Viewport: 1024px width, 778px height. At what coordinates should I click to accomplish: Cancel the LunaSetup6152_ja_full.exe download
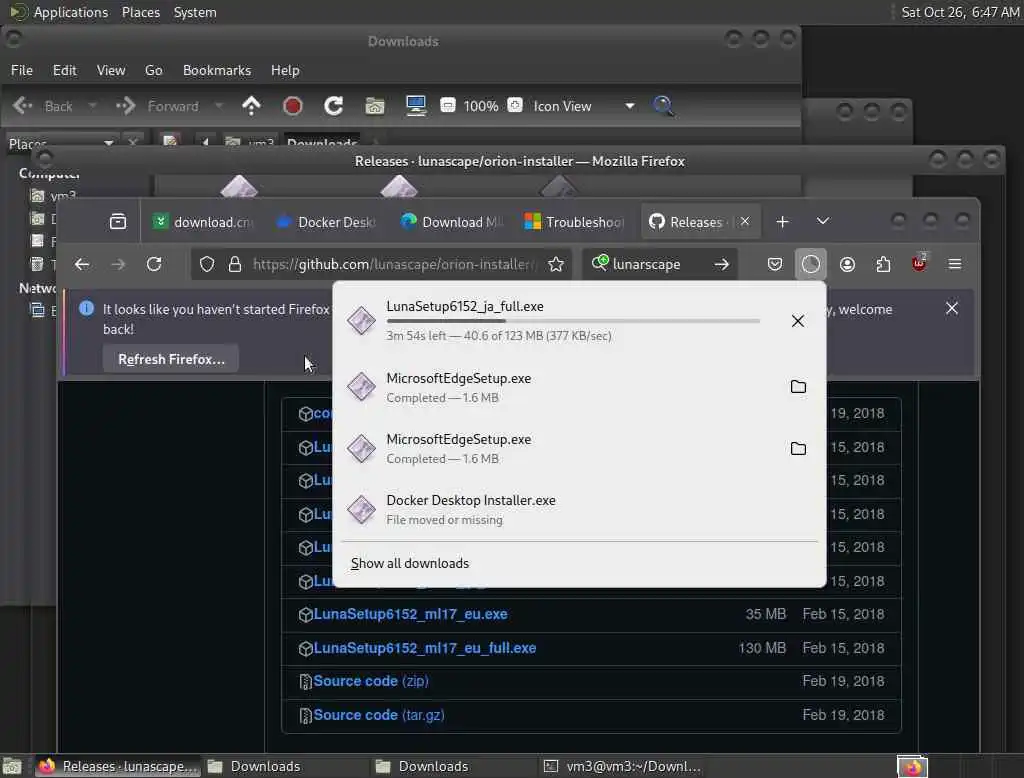[797, 321]
